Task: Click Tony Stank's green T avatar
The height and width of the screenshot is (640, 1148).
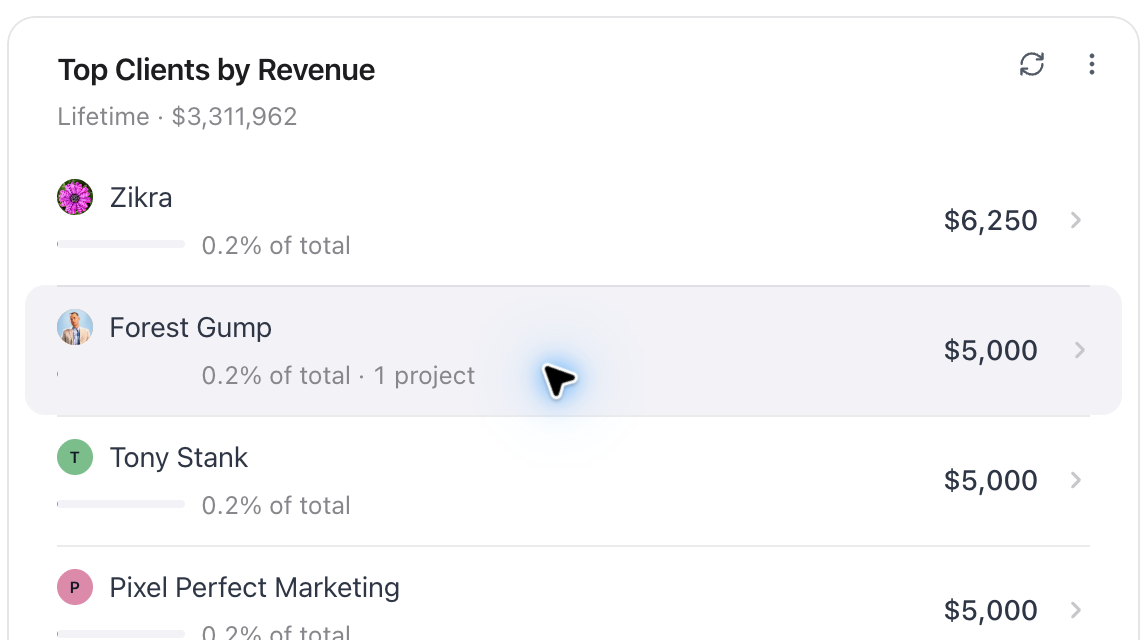Action: pyautogui.click(x=75, y=457)
